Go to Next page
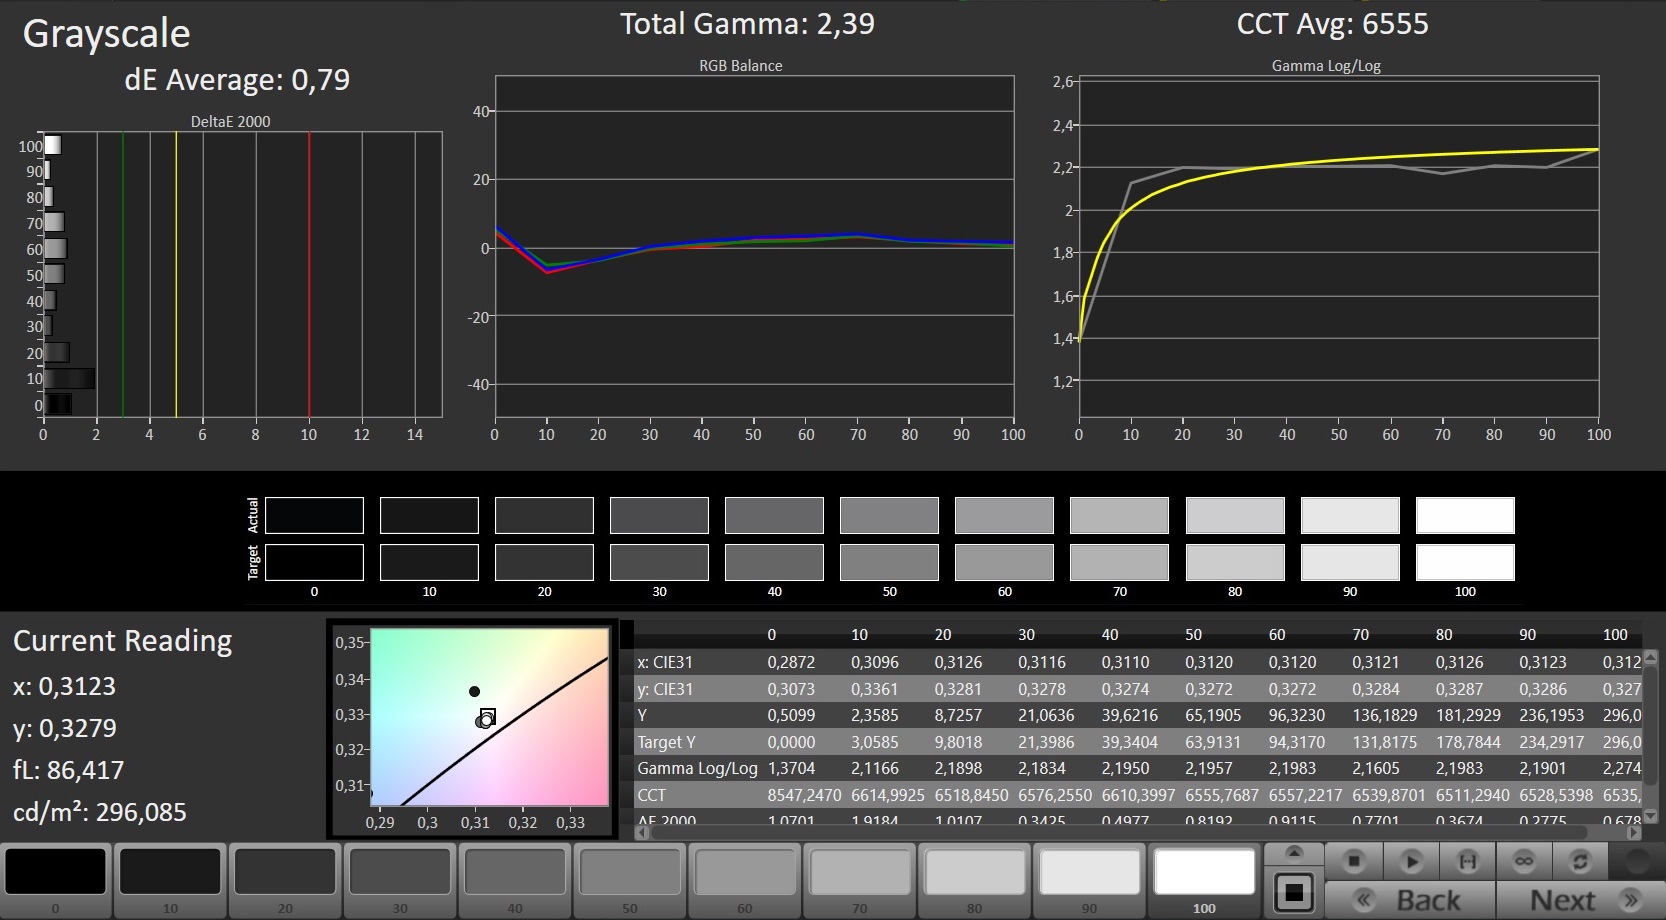Image resolution: width=1666 pixels, height=920 pixels. click(1581, 901)
